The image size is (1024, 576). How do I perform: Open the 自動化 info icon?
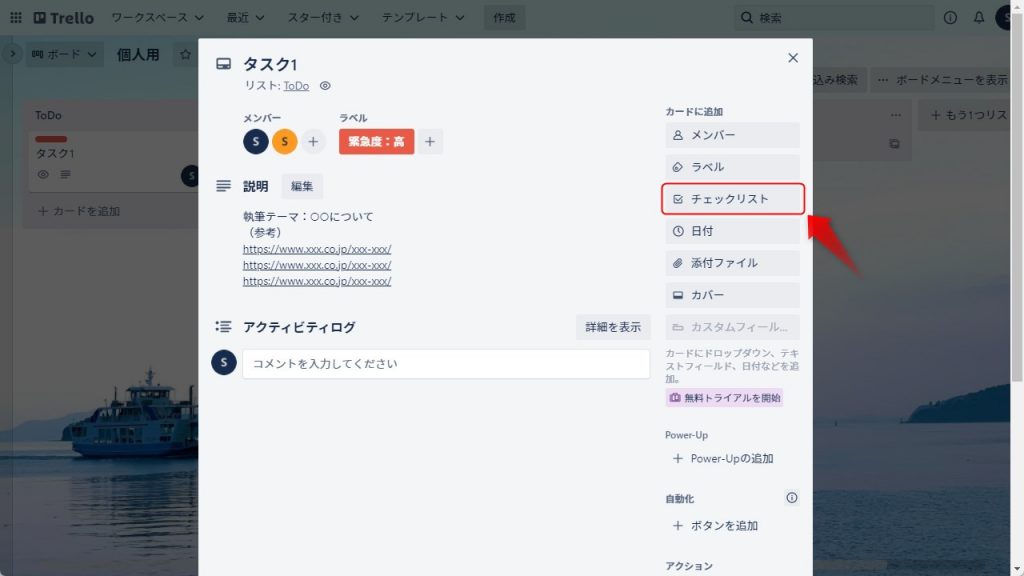point(792,498)
